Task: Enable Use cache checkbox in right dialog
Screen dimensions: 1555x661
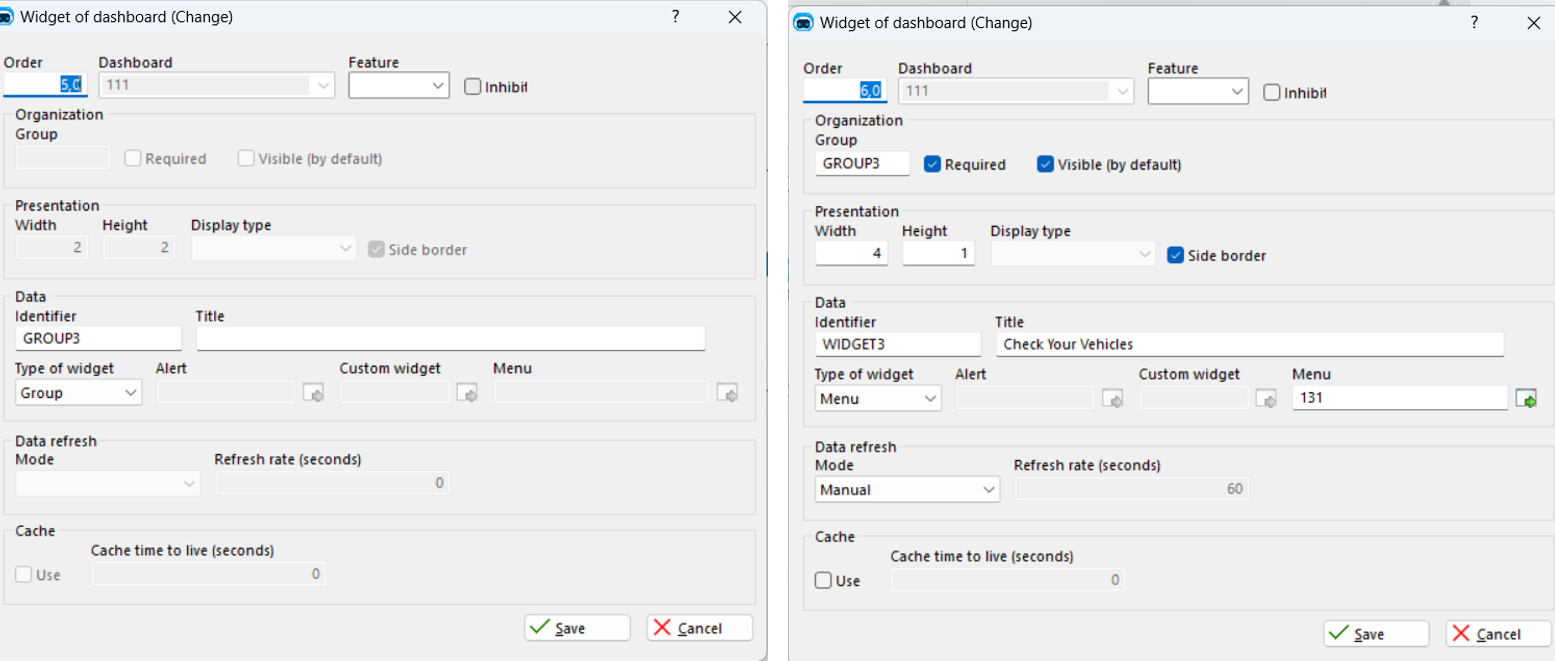Action: point(823,580)
